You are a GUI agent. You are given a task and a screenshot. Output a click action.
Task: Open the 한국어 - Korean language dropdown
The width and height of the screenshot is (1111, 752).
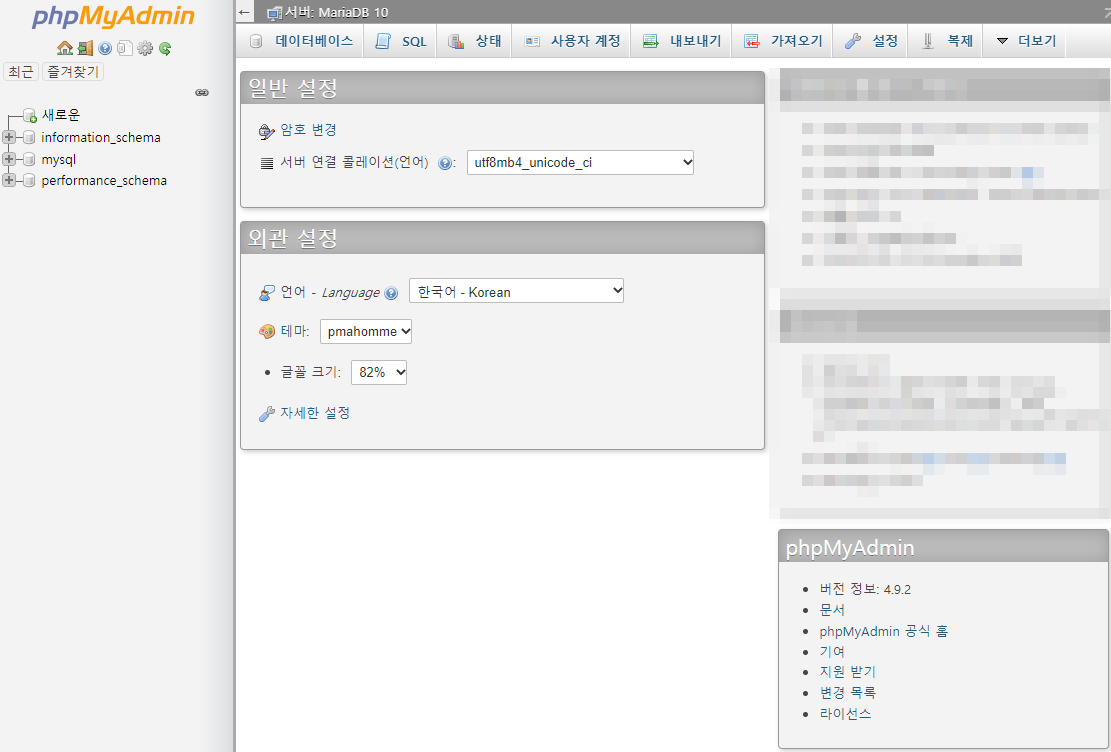coord(517,291)
